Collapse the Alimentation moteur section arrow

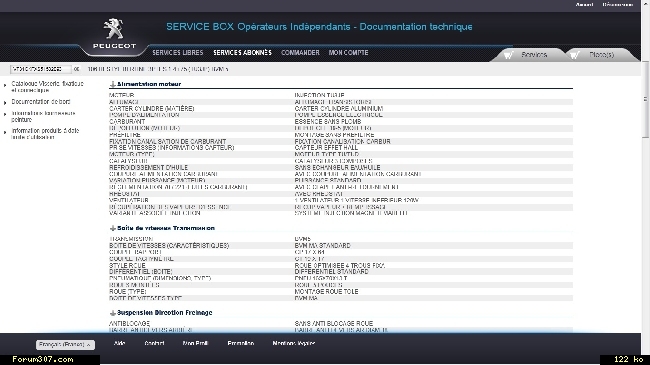tap(112, 84)
